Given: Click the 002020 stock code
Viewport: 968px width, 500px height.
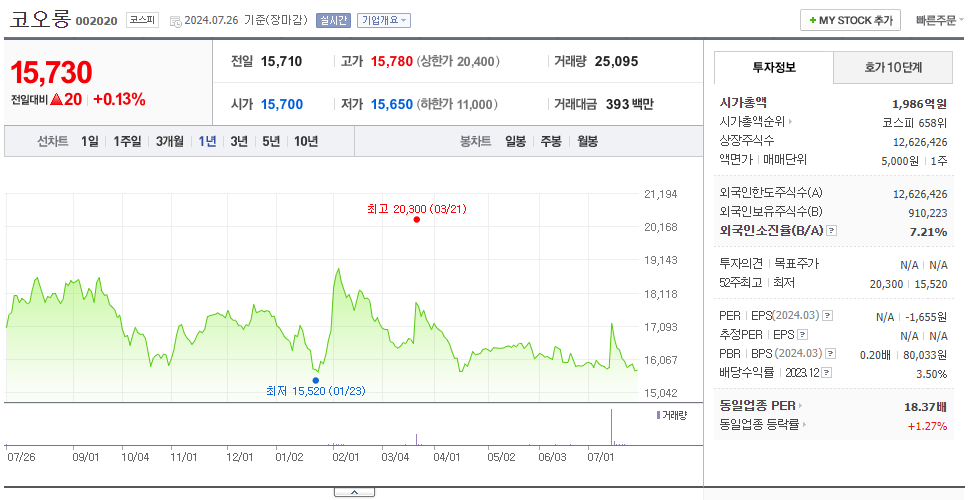Looking at the screenshot, I should [x=96, y=22].
